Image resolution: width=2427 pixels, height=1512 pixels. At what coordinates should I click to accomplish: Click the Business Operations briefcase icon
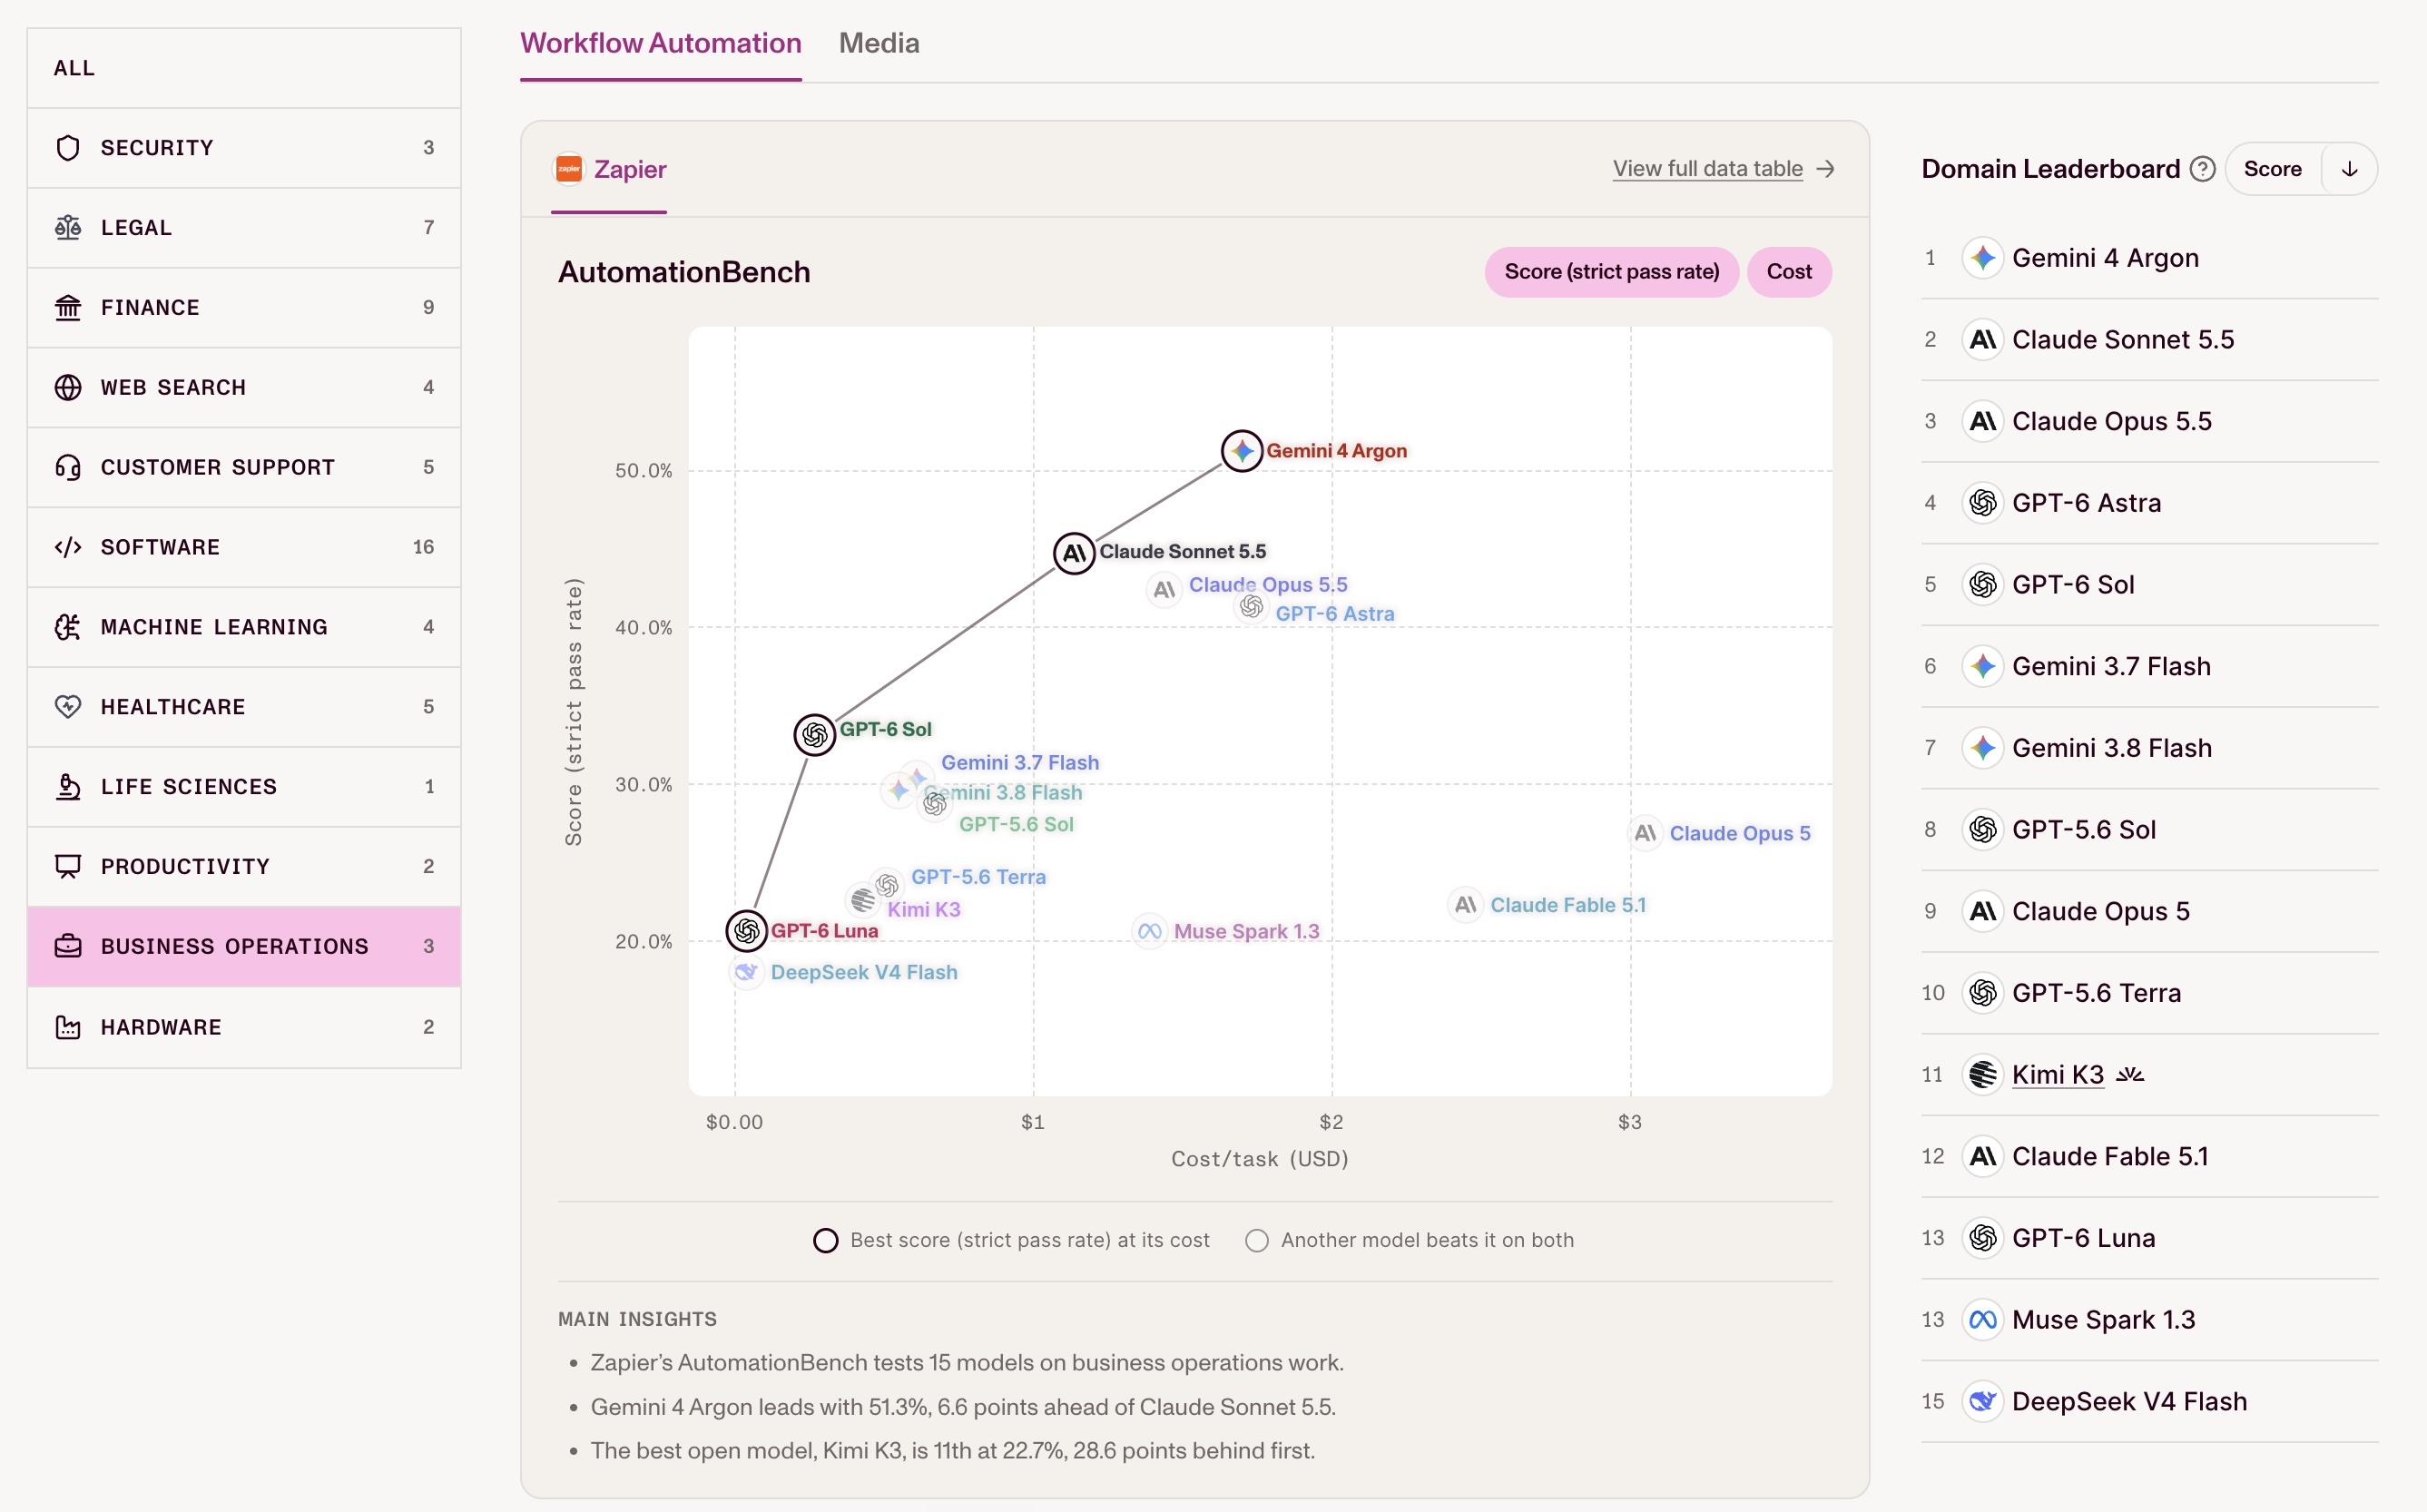point(68,946)
